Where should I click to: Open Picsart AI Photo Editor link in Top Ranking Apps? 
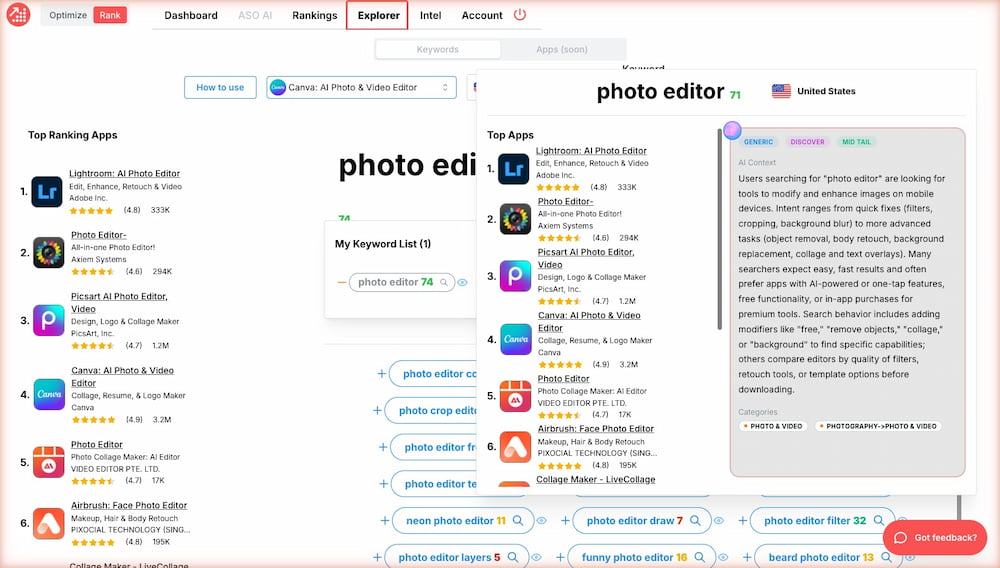click(x=119, y=302)
